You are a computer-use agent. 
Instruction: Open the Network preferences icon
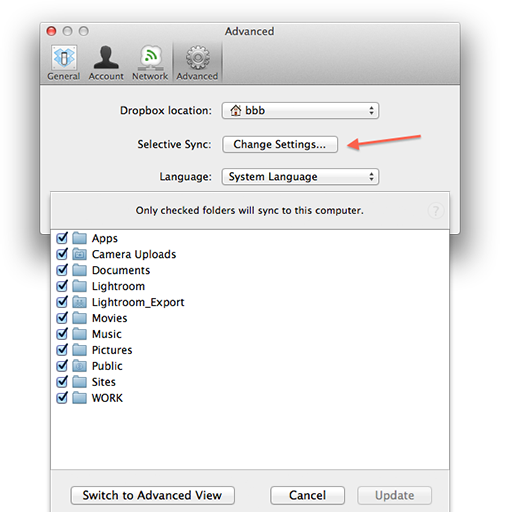(x=150, y=58)
